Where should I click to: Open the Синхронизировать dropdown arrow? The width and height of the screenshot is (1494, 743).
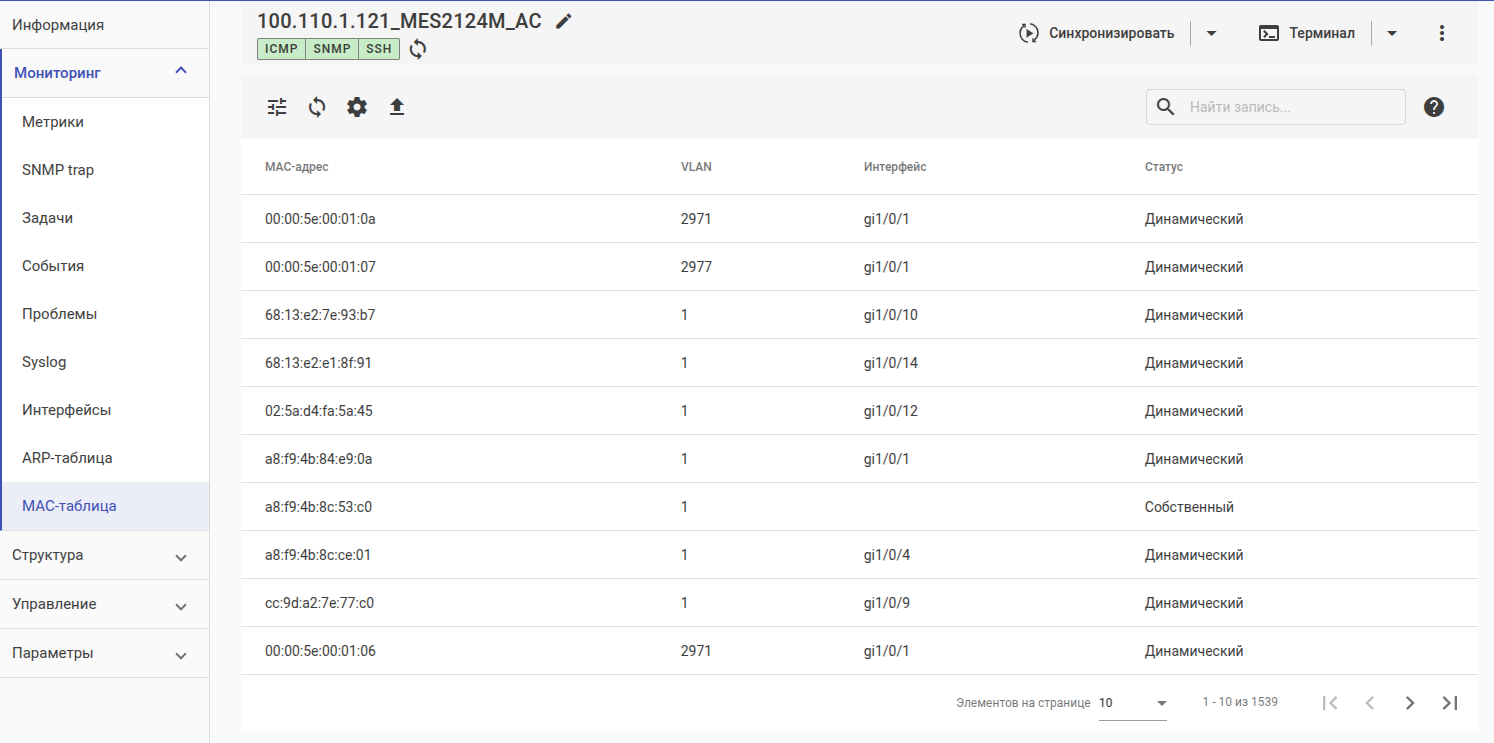1211,33
